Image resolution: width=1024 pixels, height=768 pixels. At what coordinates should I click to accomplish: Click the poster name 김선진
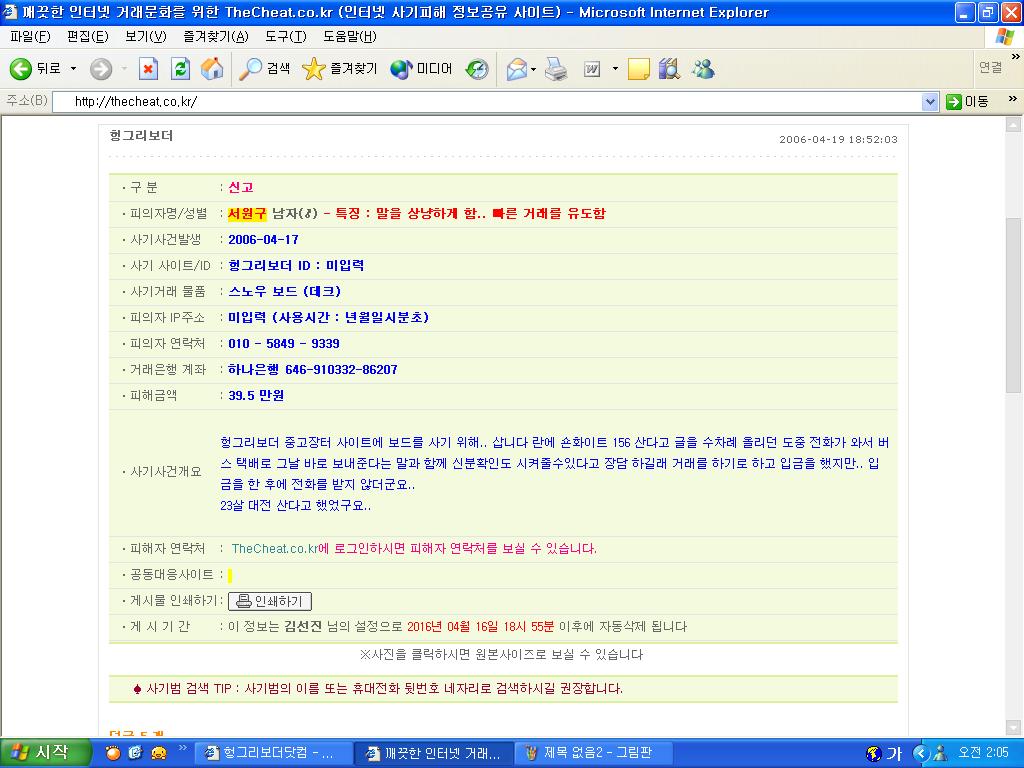point(303,627)
